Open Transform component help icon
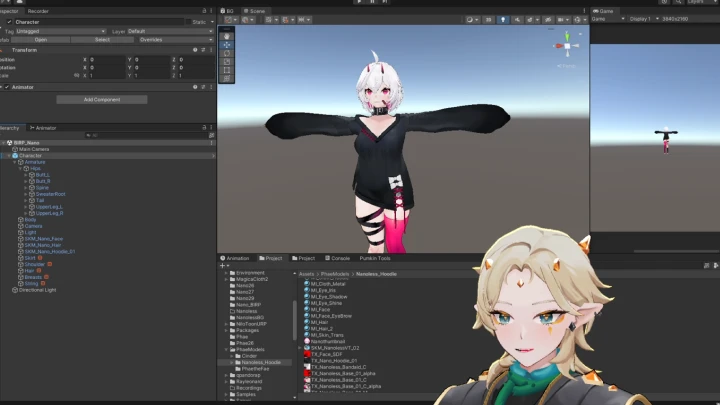The image size is (720, 405). 195,50
